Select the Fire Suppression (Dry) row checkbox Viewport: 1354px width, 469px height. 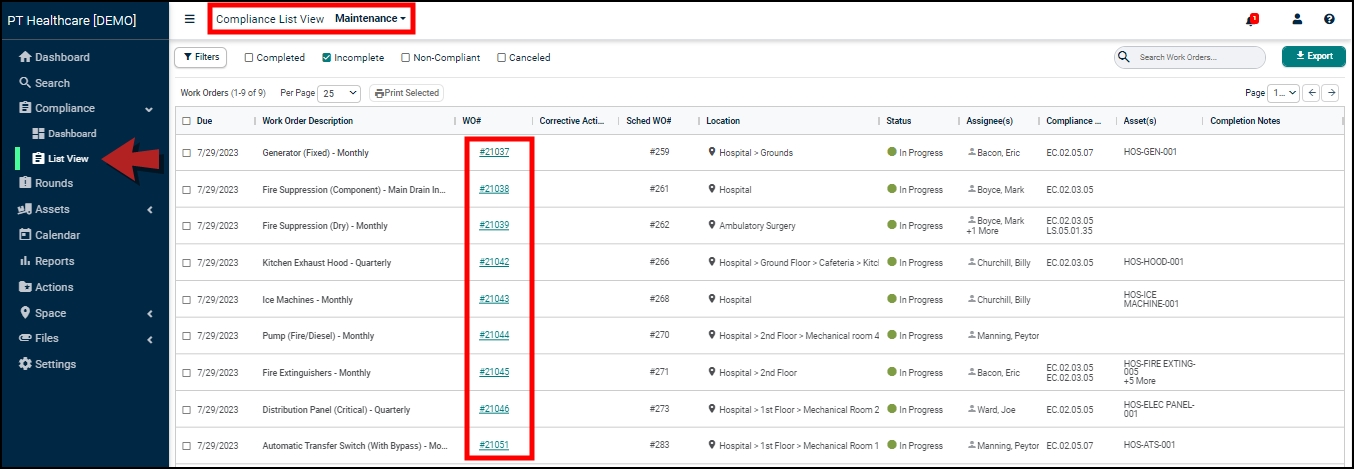pos(187,226)
